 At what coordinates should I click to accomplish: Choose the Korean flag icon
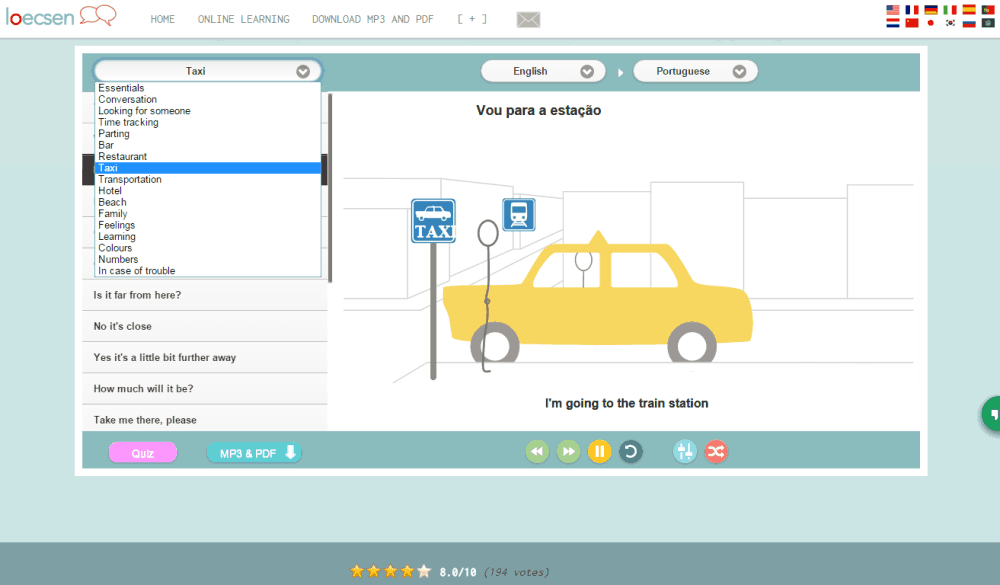[950, 23]
